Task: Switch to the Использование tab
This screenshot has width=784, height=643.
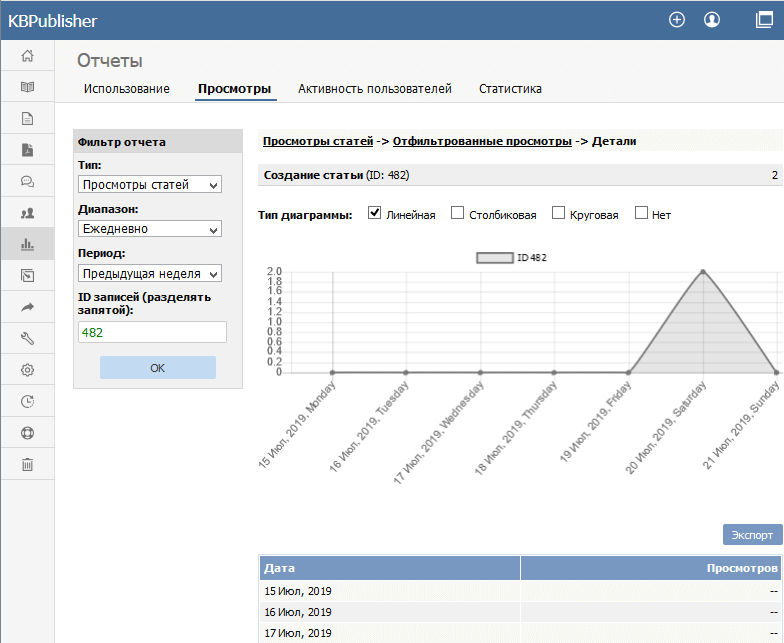Action: pyautogui.click(x=126, y=88)
